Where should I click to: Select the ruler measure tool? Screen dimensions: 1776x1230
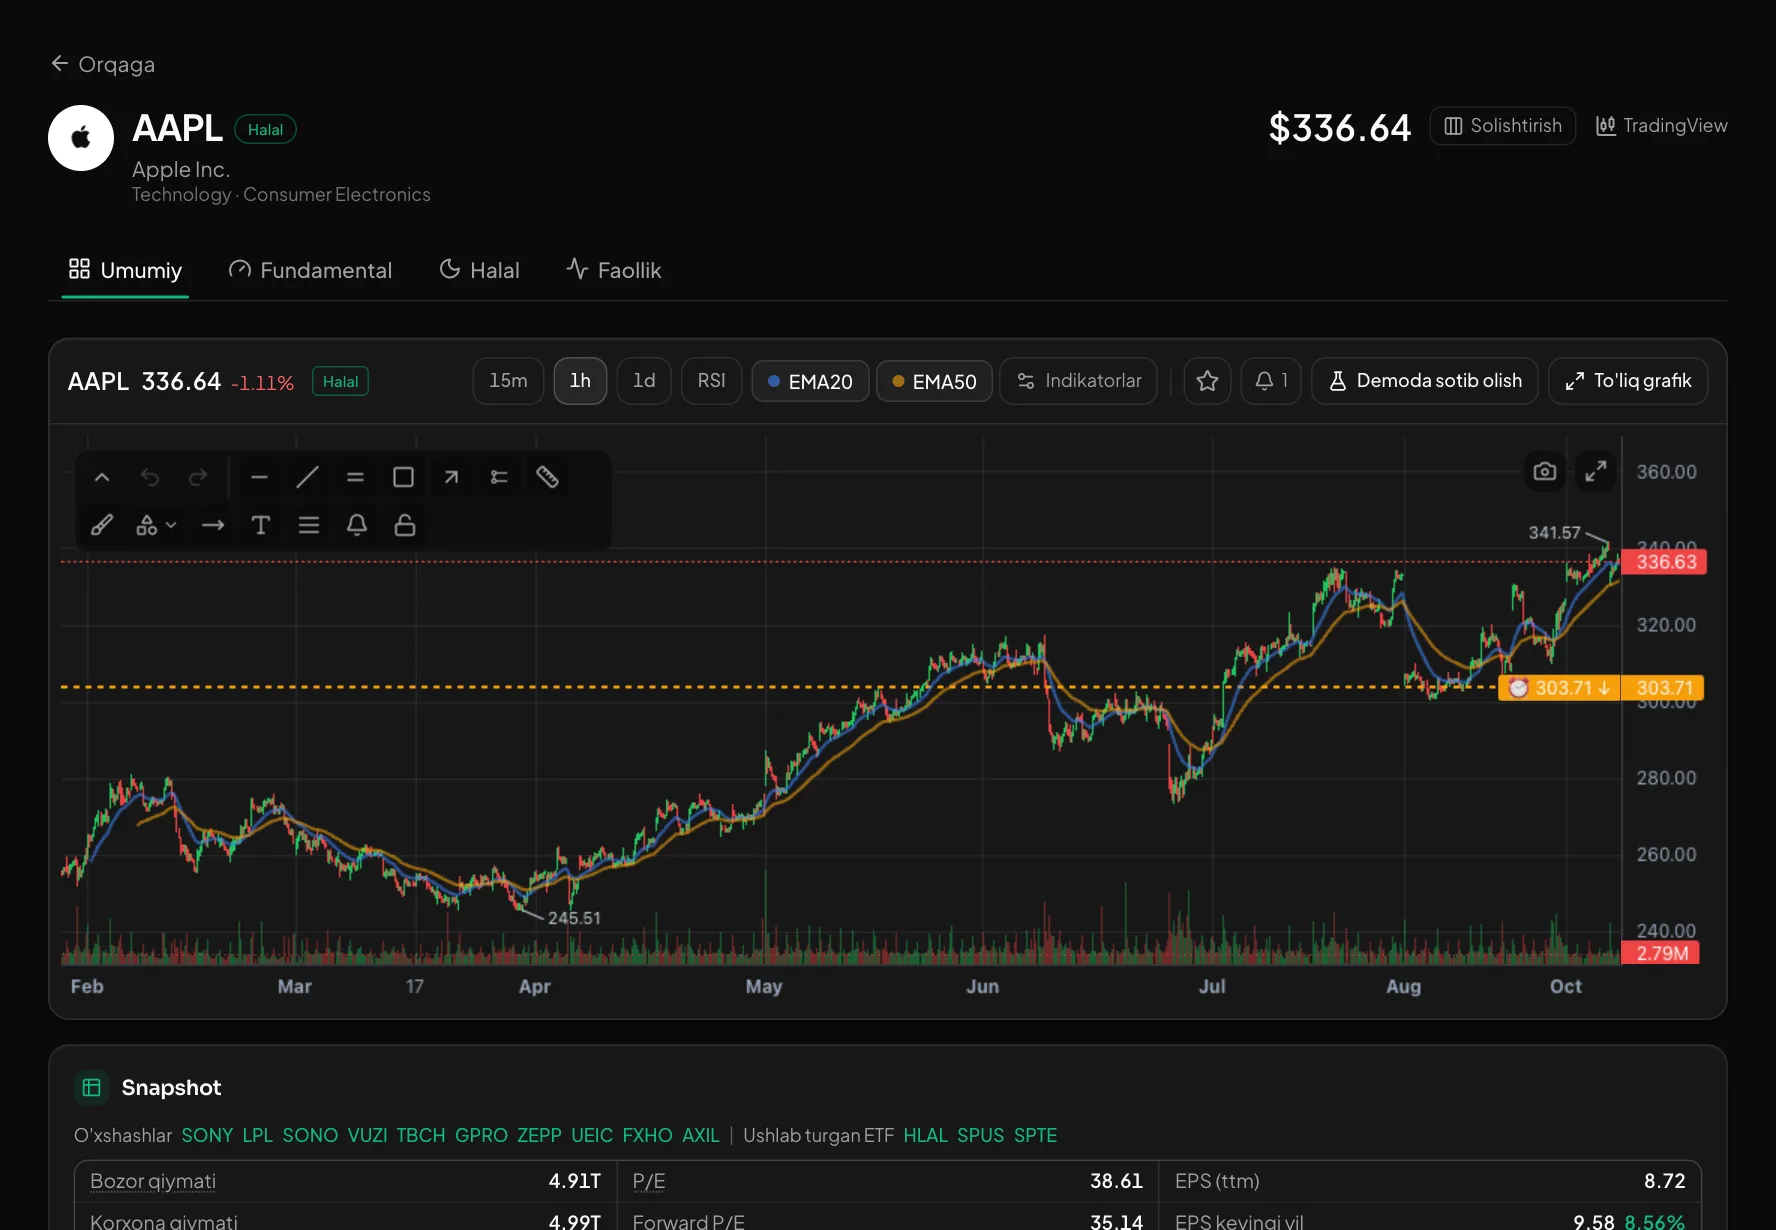tap(547, 477)
